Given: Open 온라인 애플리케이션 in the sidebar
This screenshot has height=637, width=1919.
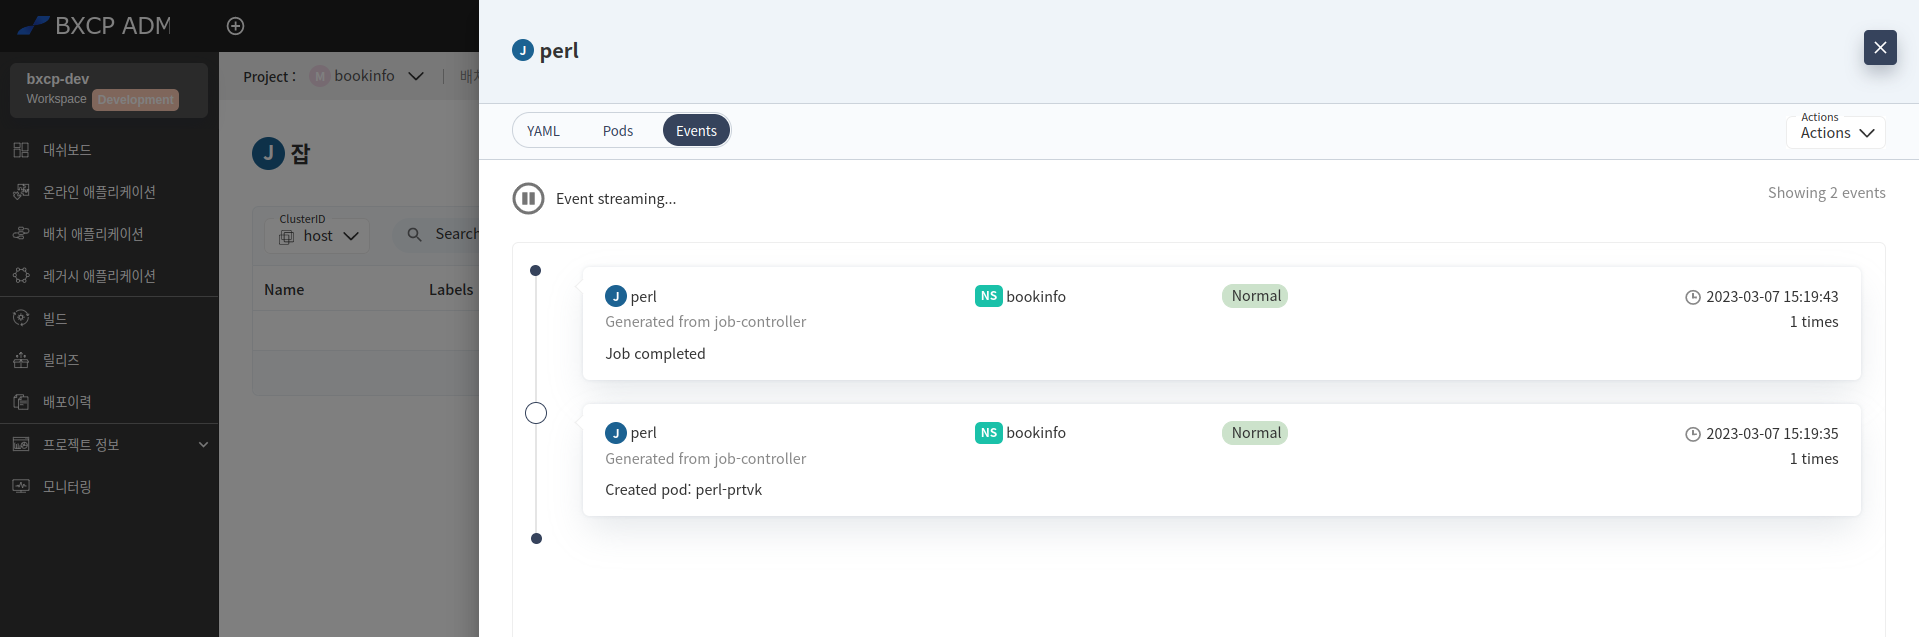Looking at the screenshot, I should click(x=109, y=192).
